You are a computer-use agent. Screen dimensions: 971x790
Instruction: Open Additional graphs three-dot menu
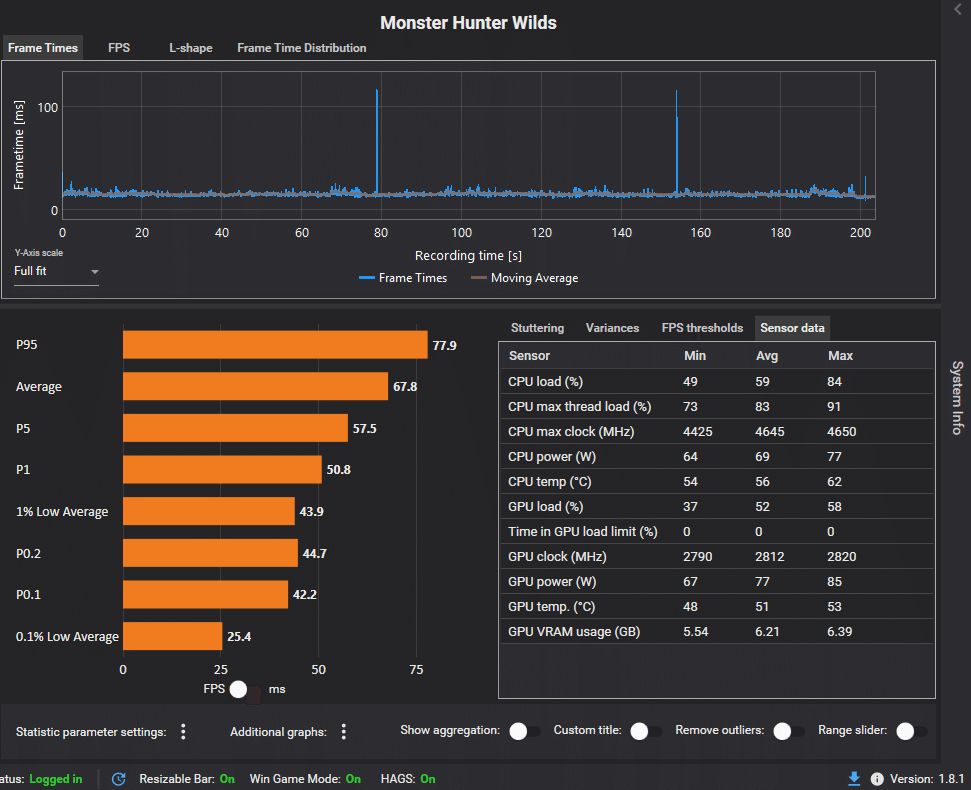pyautogui.click(x=344, y=732)
